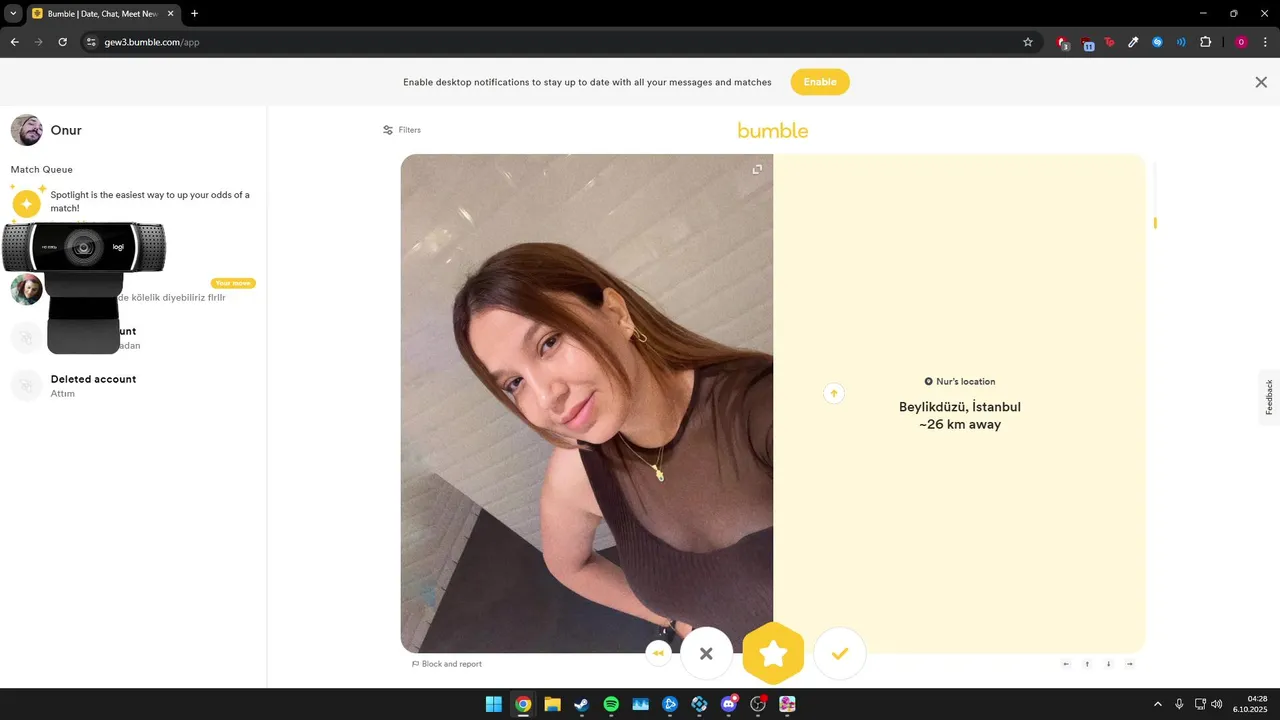Open File Explorer from the taskbar
The image size is (1280, 720).
(552, 704)
